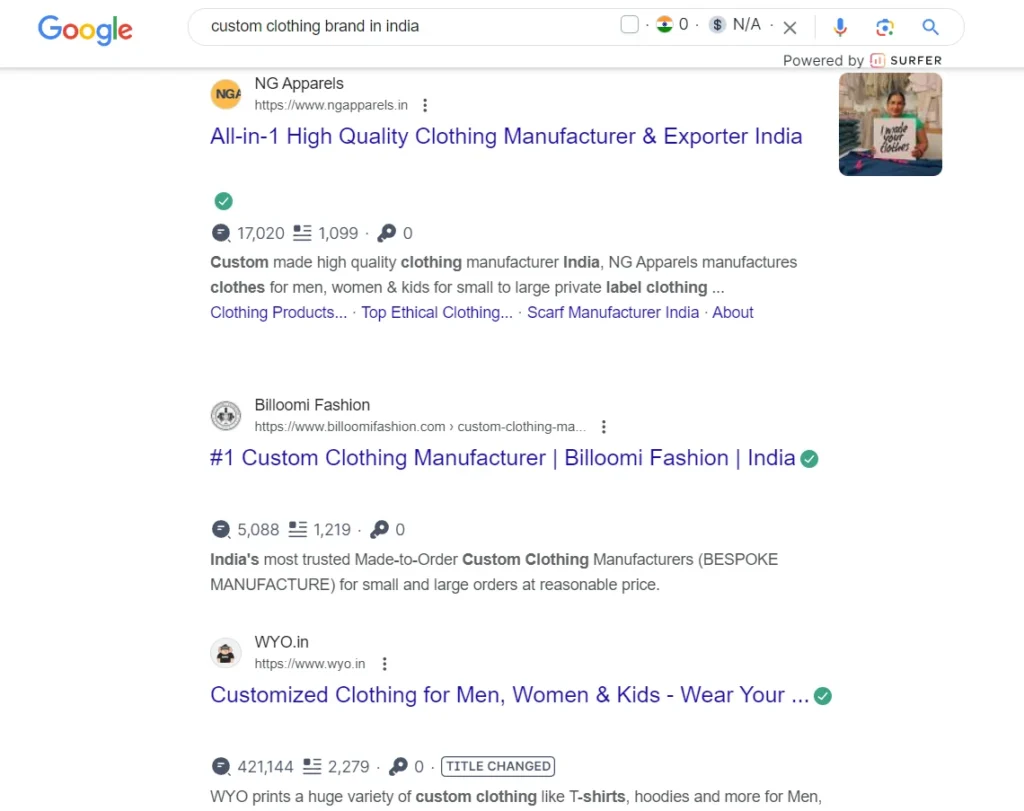The width and height of the screenshot is (1024, 811).
Task: Open the About sitelink
Action: 733,313
